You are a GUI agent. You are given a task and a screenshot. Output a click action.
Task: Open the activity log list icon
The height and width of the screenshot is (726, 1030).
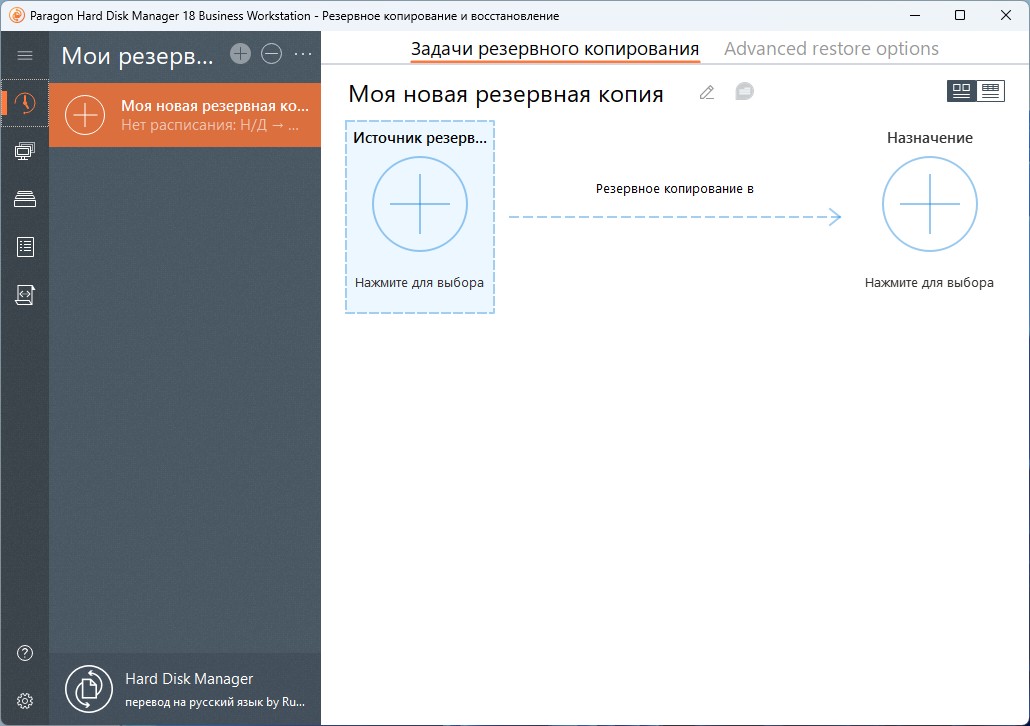click(x=25, y=247)
